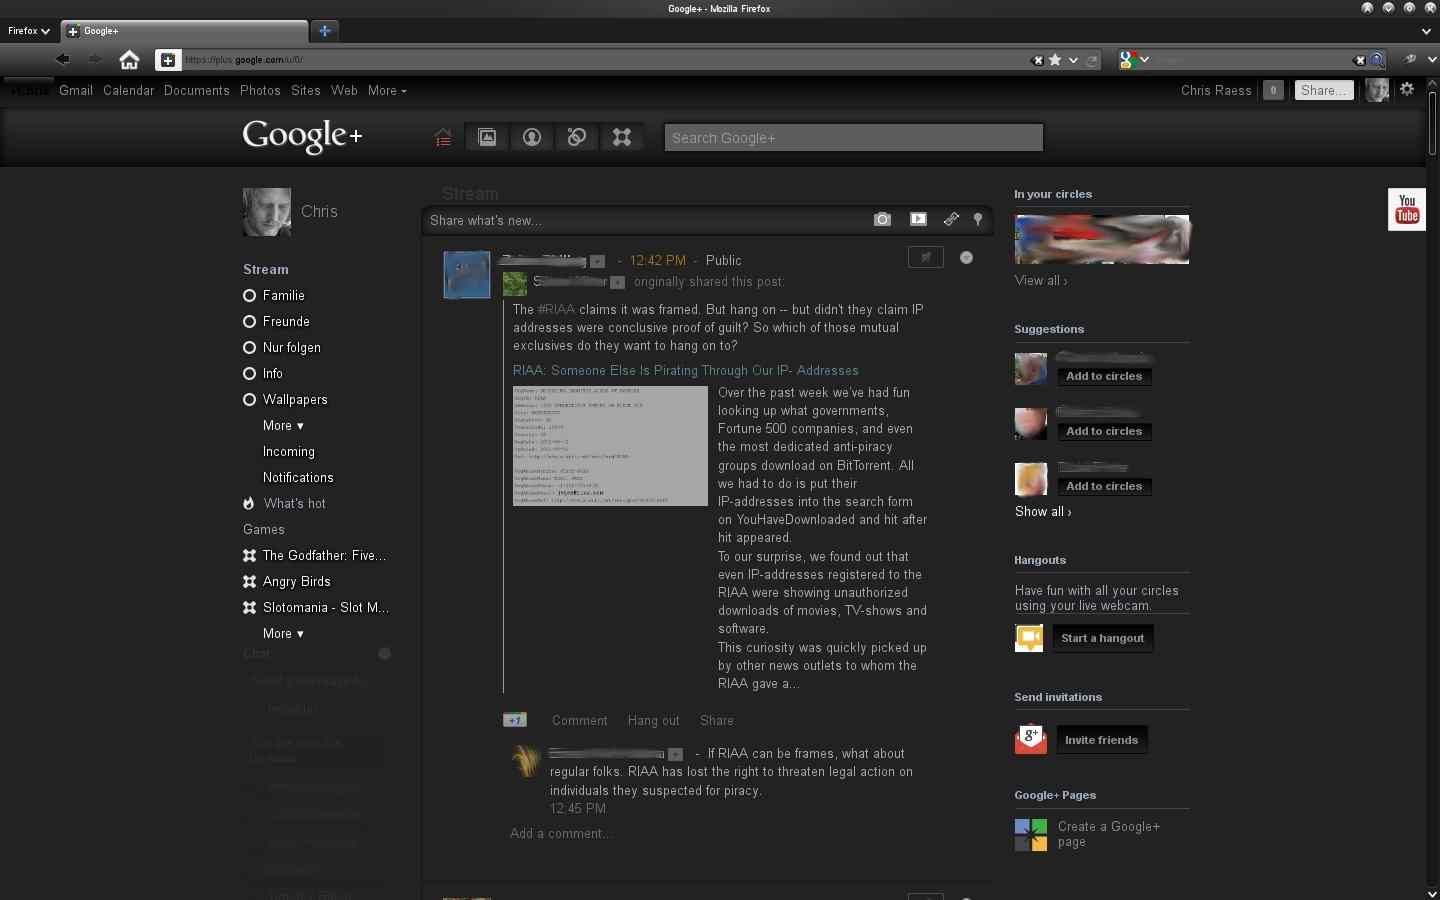Click the Share... button in Google bar

[x=1324, y=90]
